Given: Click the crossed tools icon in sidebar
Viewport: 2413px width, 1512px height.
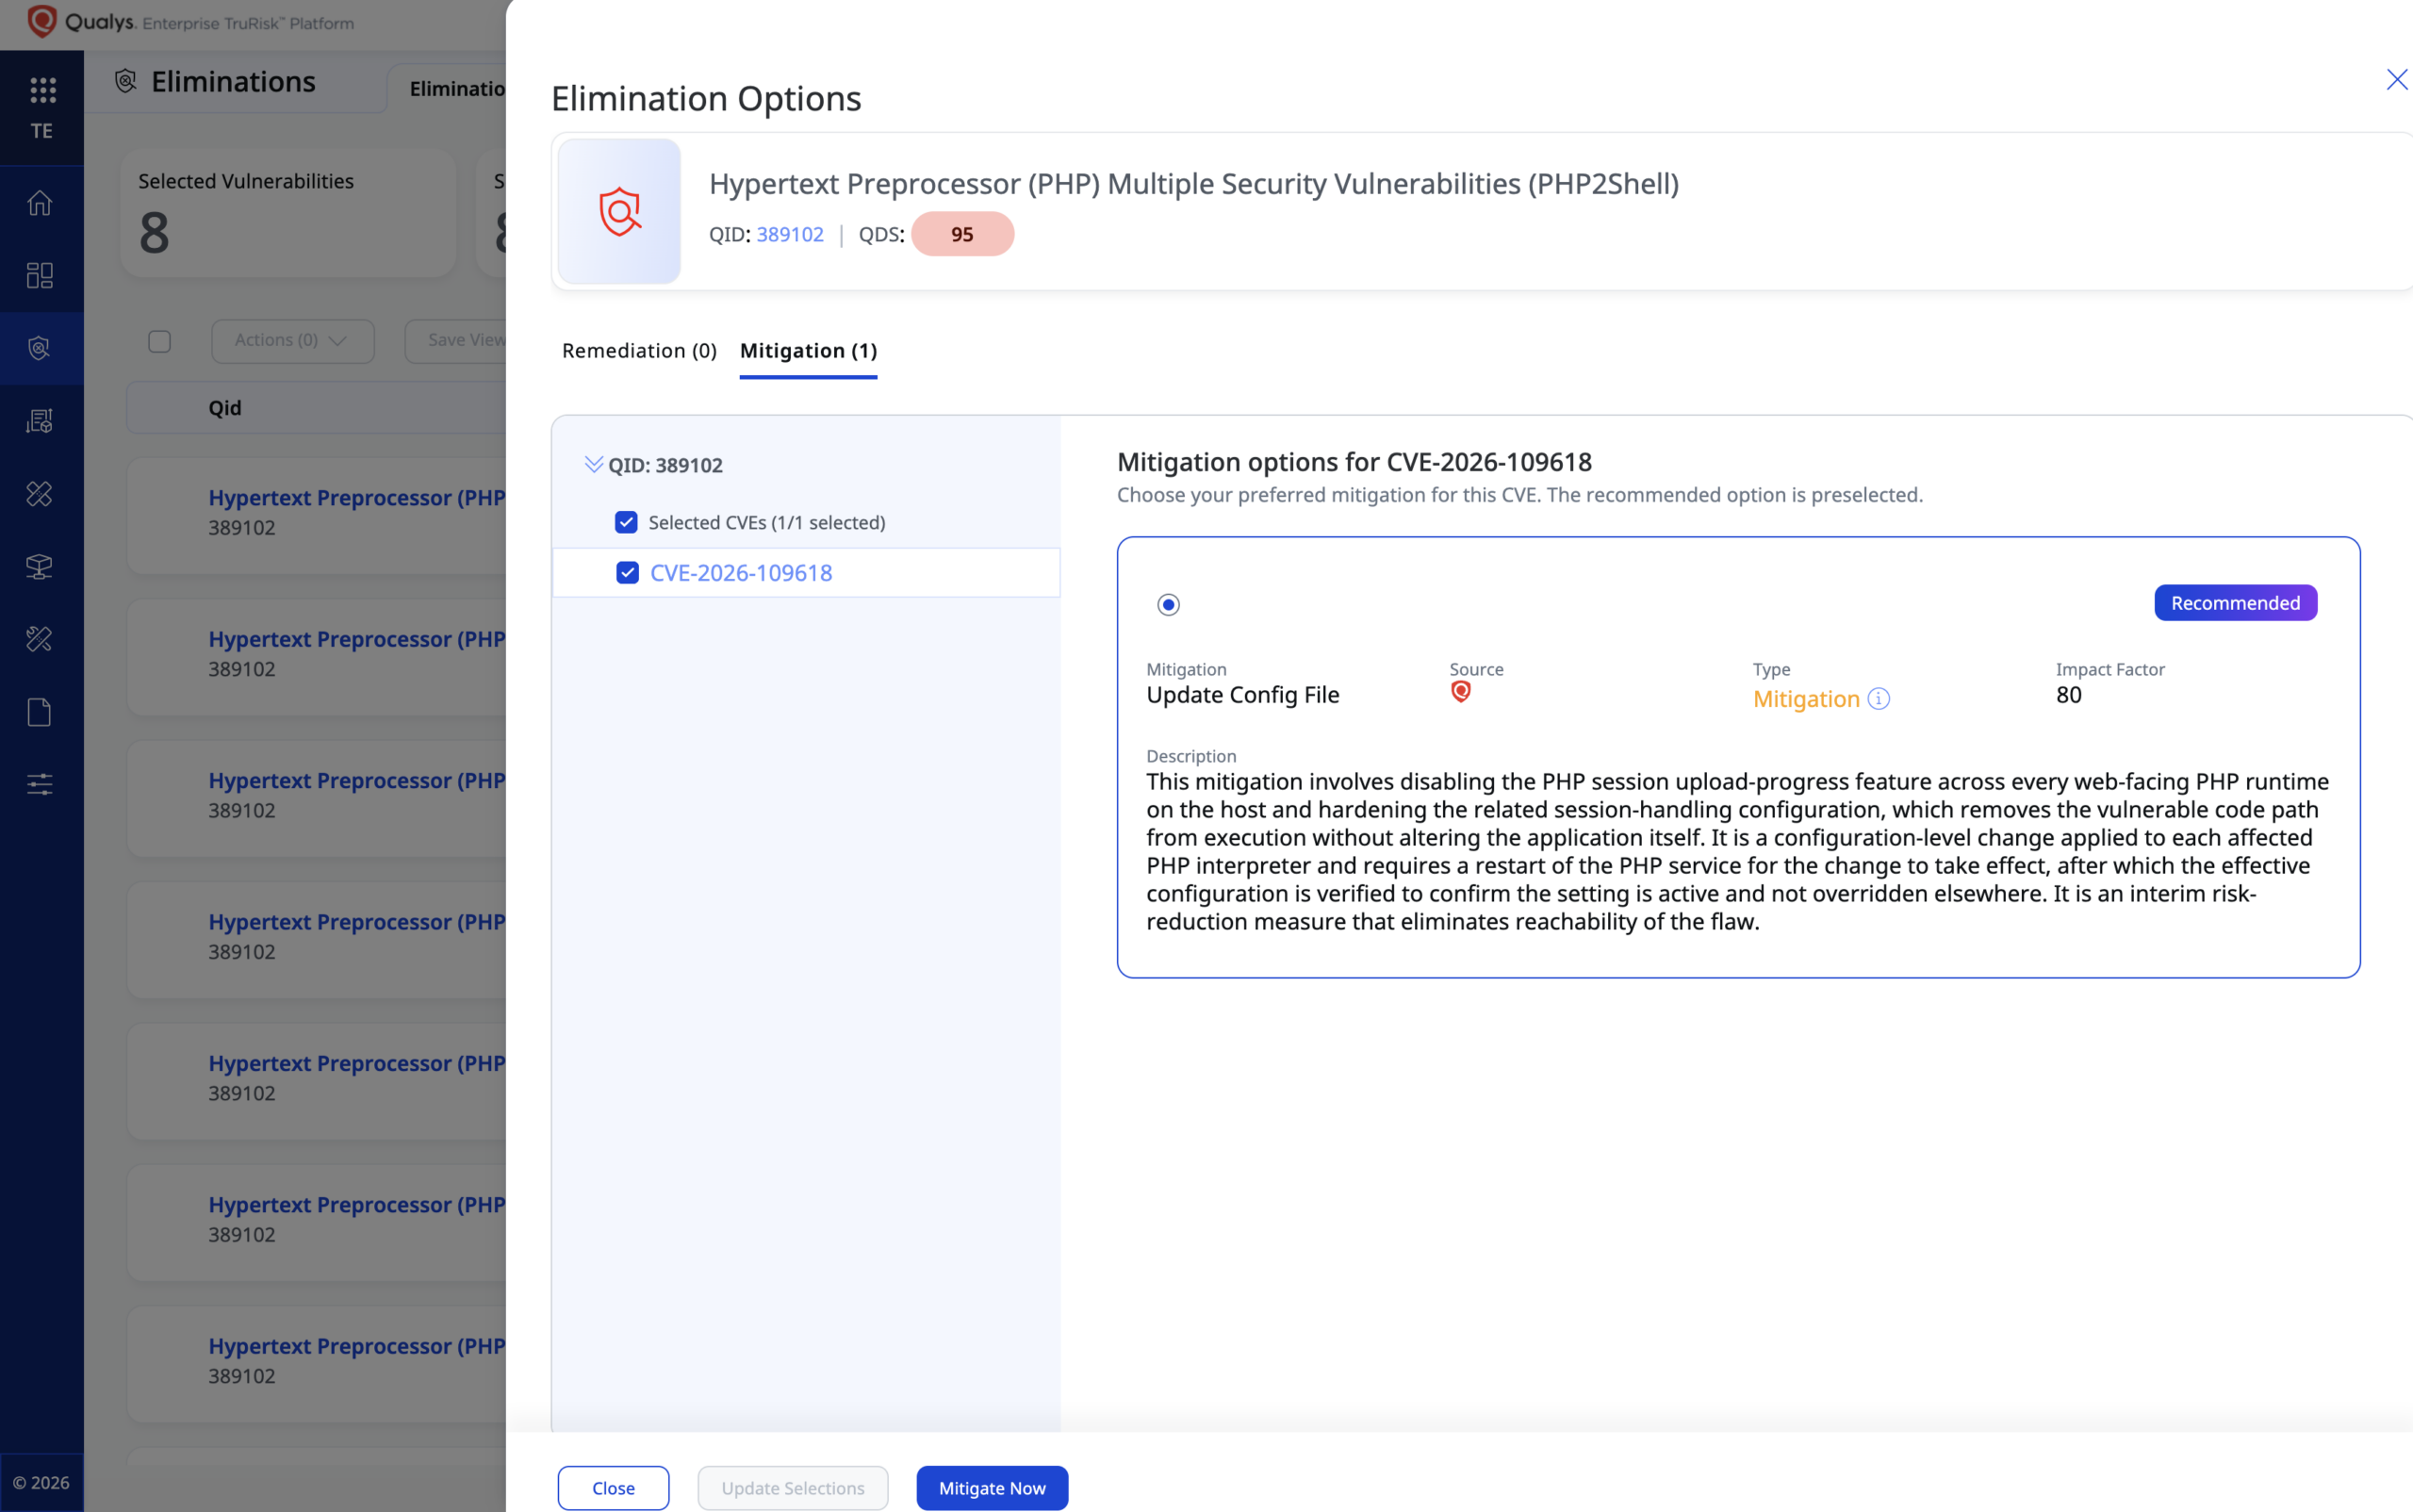Looking at the screenshot, I should coord(40,493).
